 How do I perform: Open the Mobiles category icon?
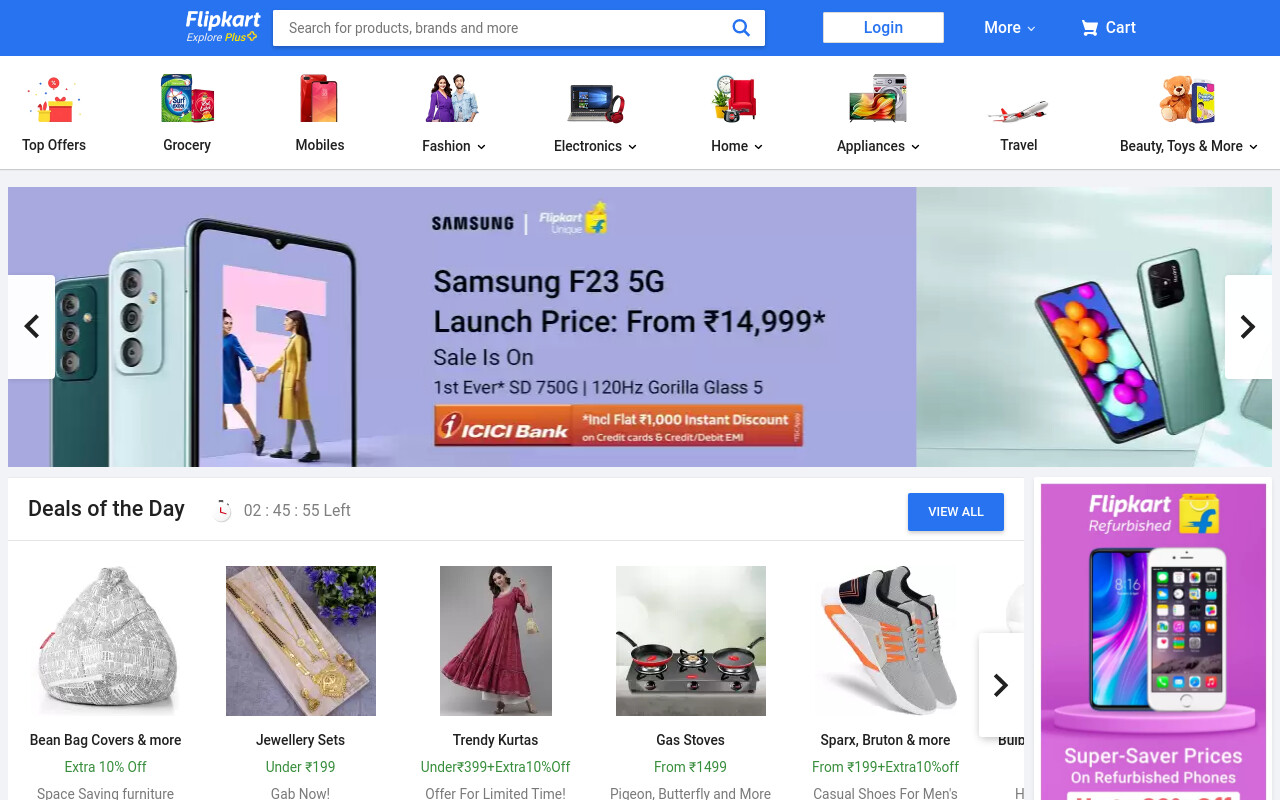click(320, 100)
